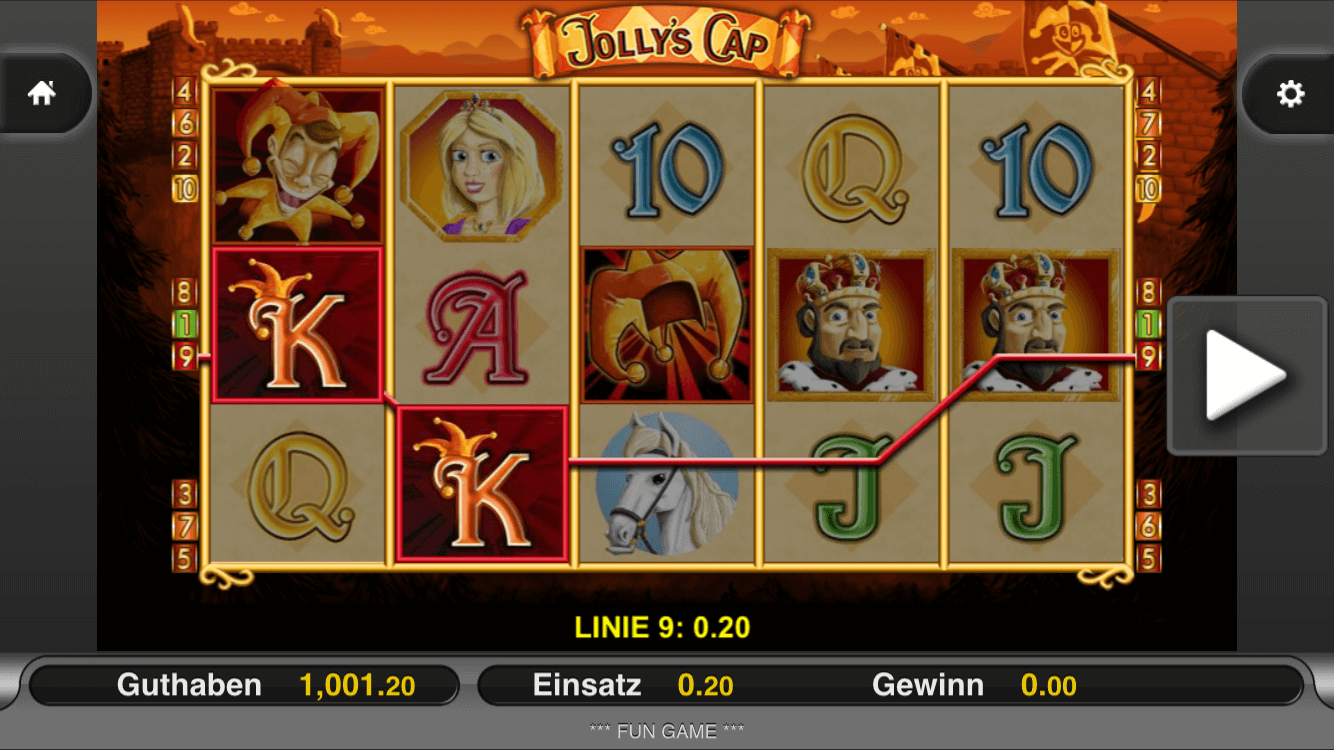Select the white horse symbol
The image size is (1334, 750).
point(666,484)
